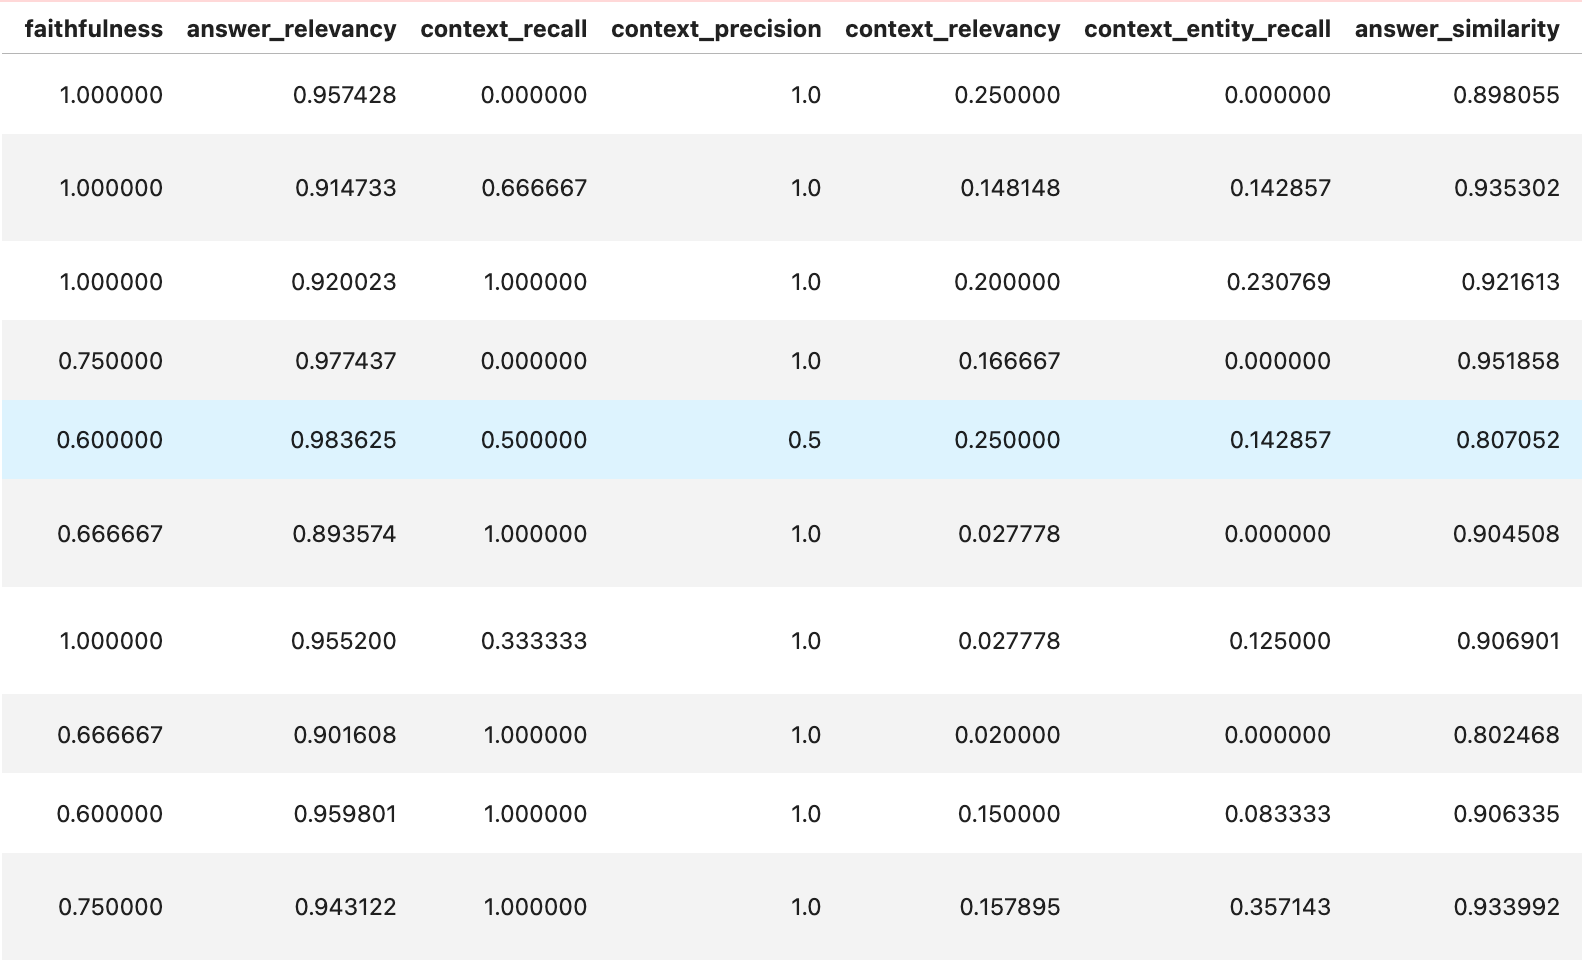1582x964 pixels.
Task: Click the answer_relevancy cell showing 0.957428
Action: 344,95
